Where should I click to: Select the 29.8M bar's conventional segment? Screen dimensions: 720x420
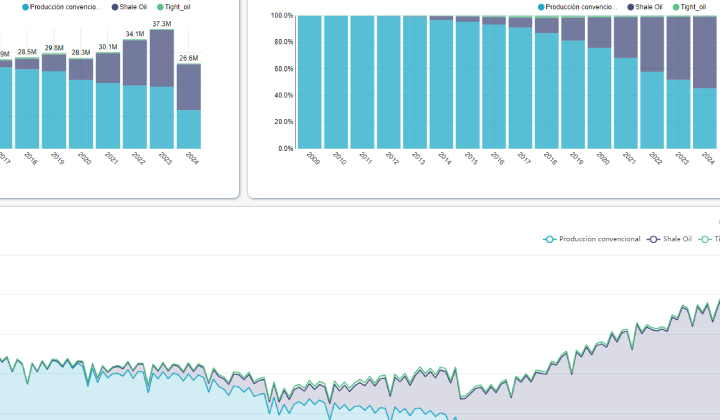(x=54, y=110)
